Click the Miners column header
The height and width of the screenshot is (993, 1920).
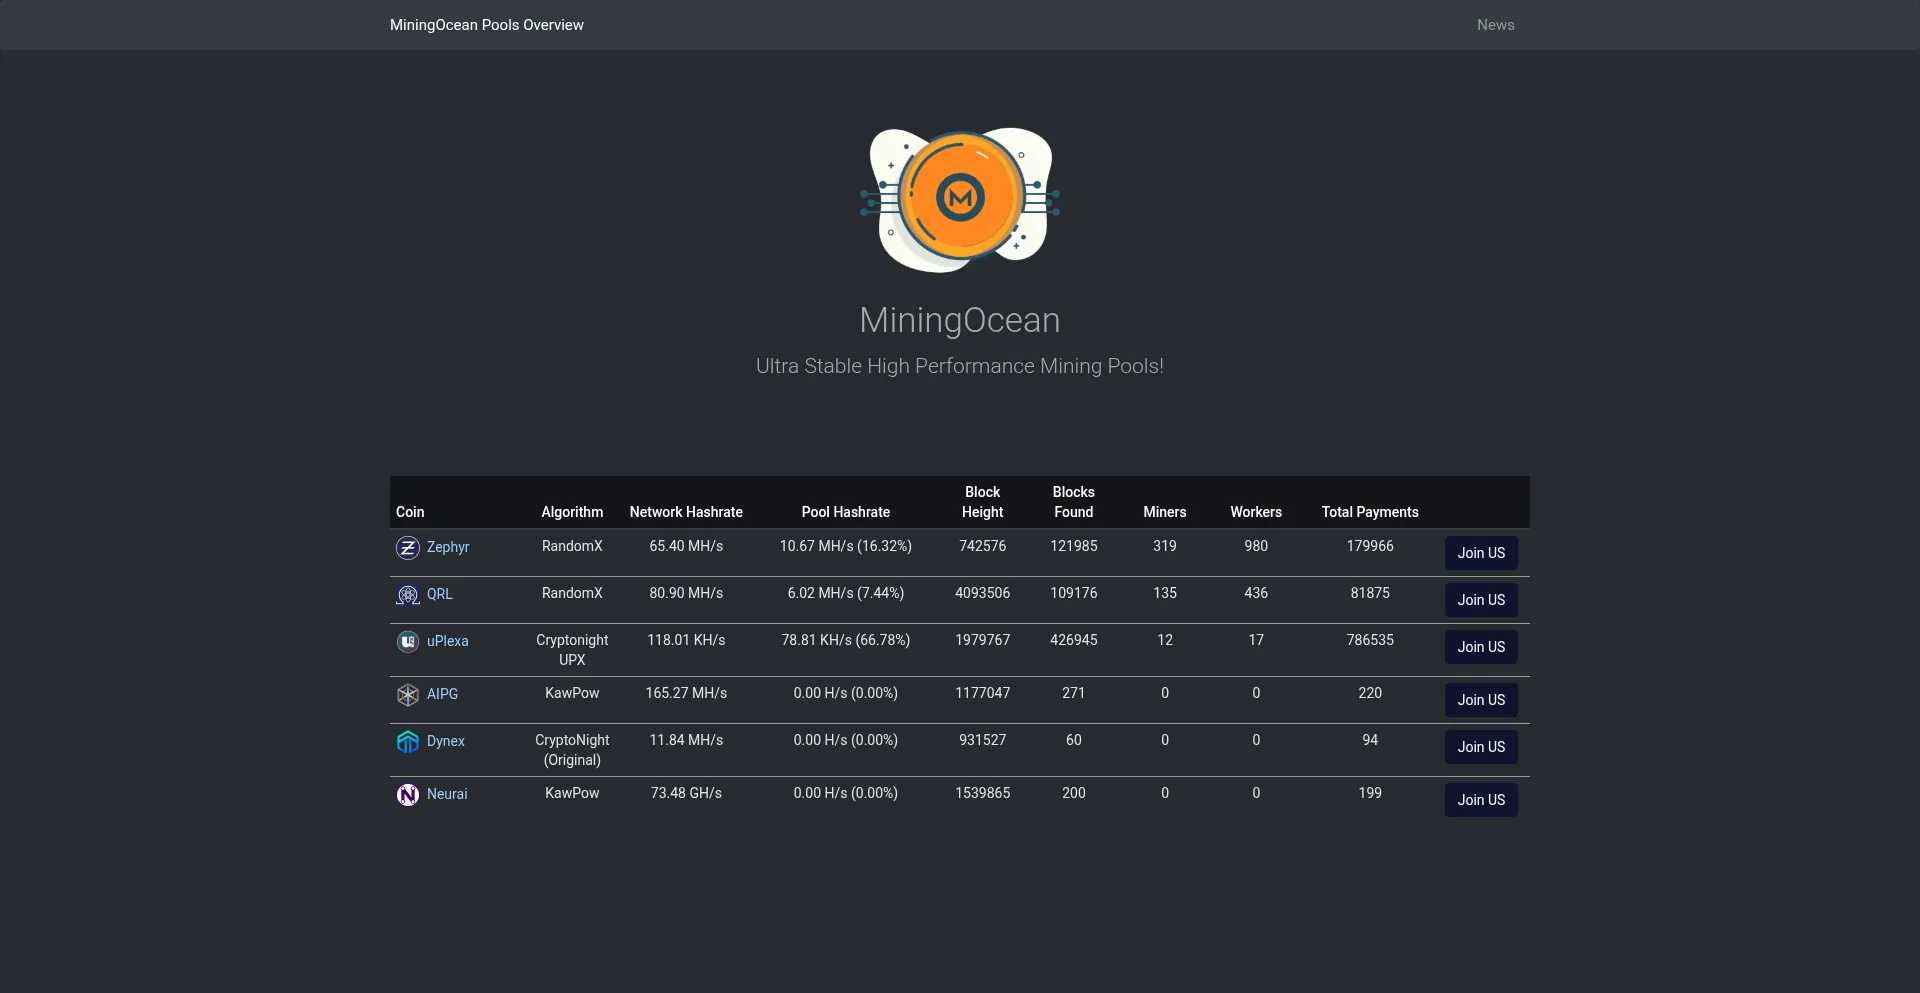tap(1165, 512)
